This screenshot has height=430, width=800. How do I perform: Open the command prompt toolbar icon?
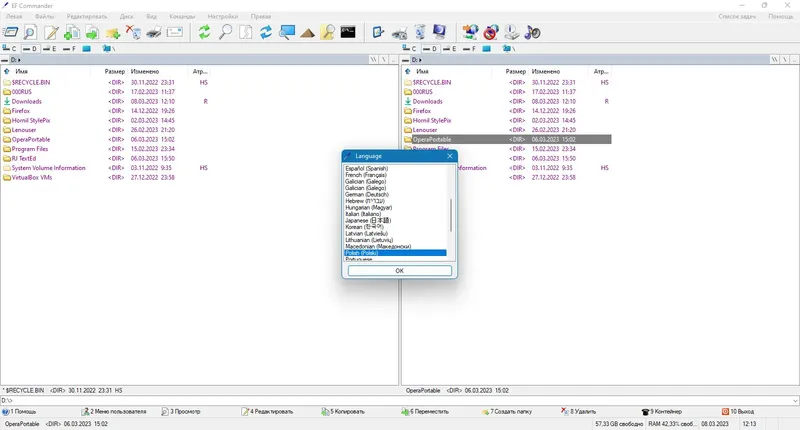(x=348, y=33)
